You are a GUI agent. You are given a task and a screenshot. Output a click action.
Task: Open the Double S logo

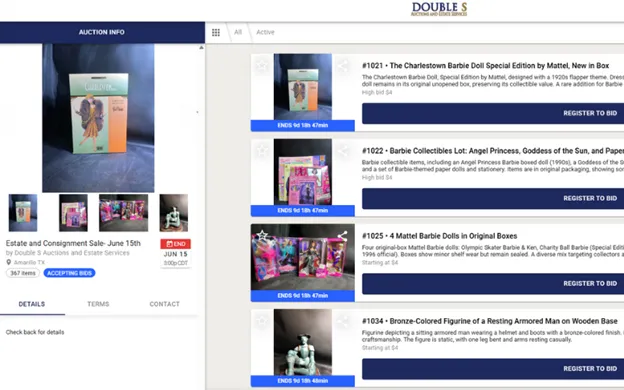coord(439,9)
